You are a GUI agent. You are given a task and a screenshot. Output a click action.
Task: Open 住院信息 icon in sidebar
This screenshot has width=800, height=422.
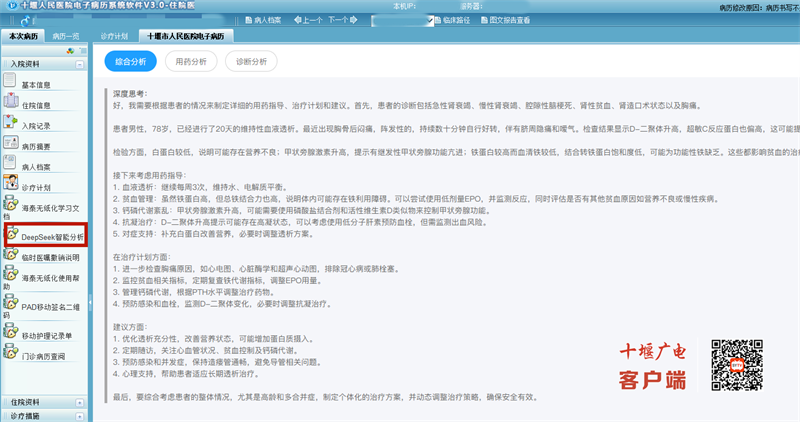(11, 101)
